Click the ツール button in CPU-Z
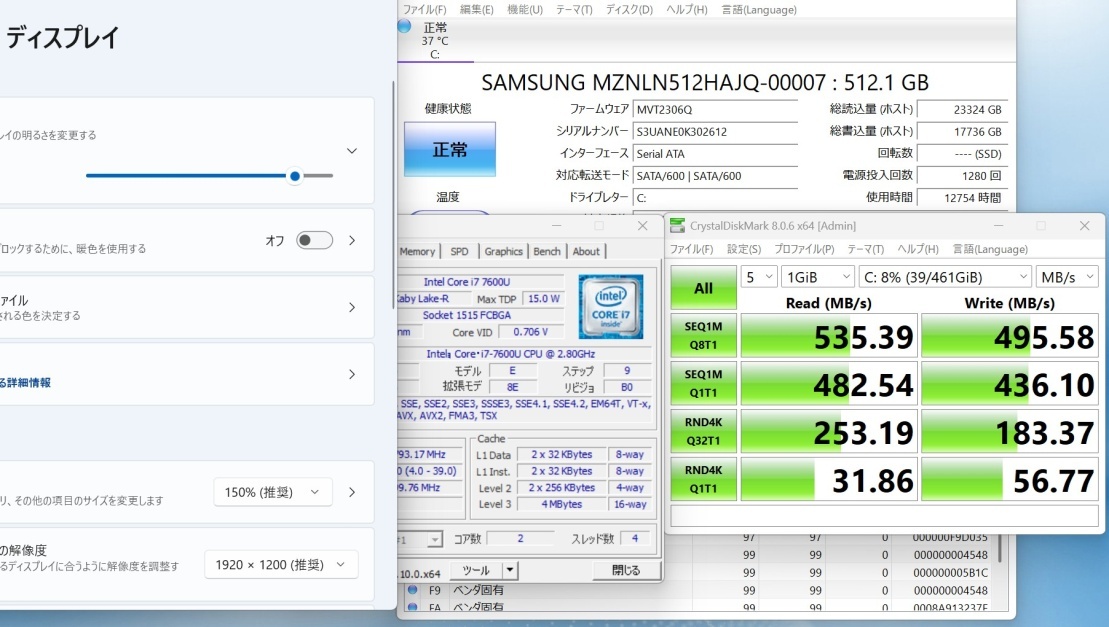1109x627 pixels. coord(477,570)
